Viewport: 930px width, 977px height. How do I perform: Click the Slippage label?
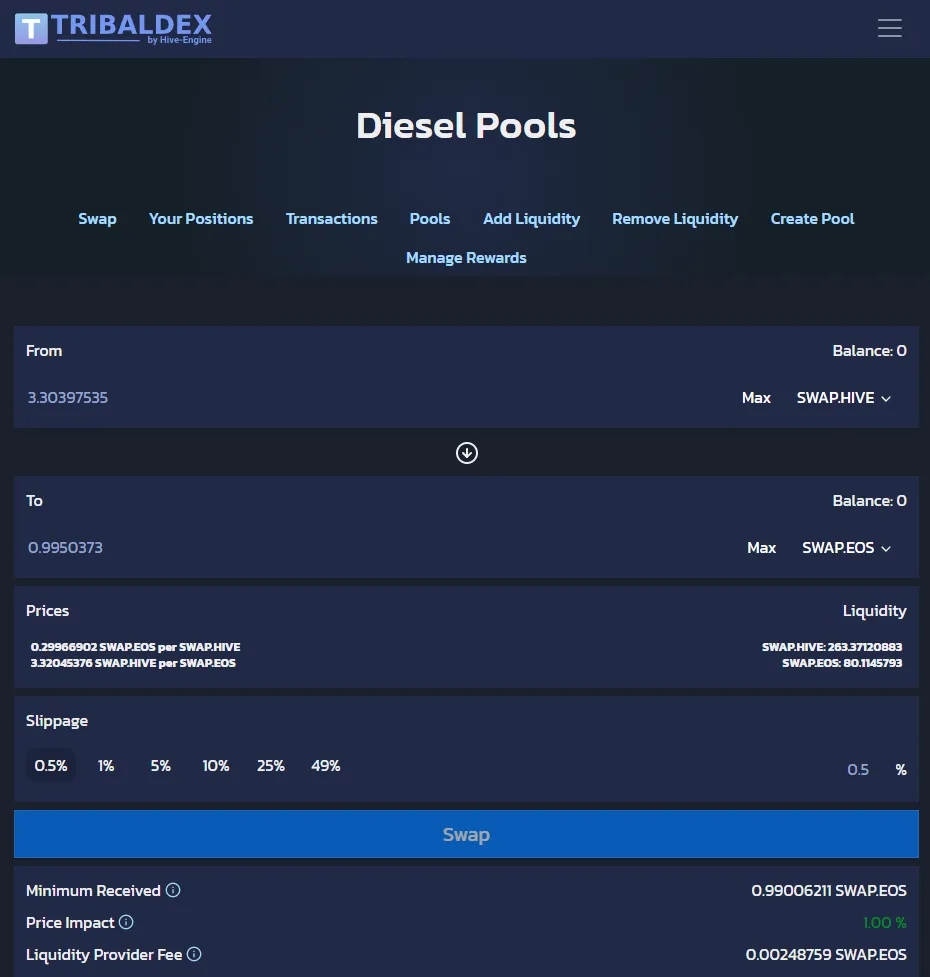pos(57,721)
